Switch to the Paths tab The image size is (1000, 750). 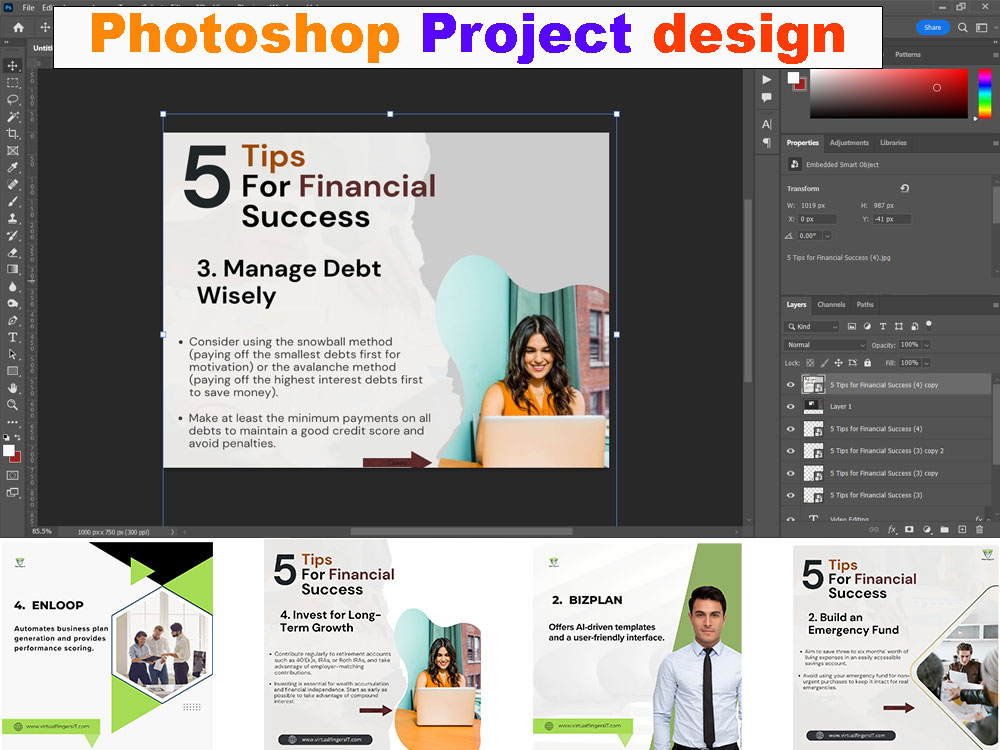pos(865,305)
